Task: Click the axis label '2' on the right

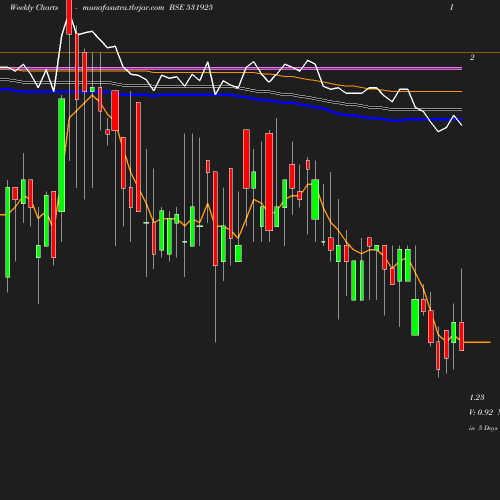Action: [x=472, y=57]
